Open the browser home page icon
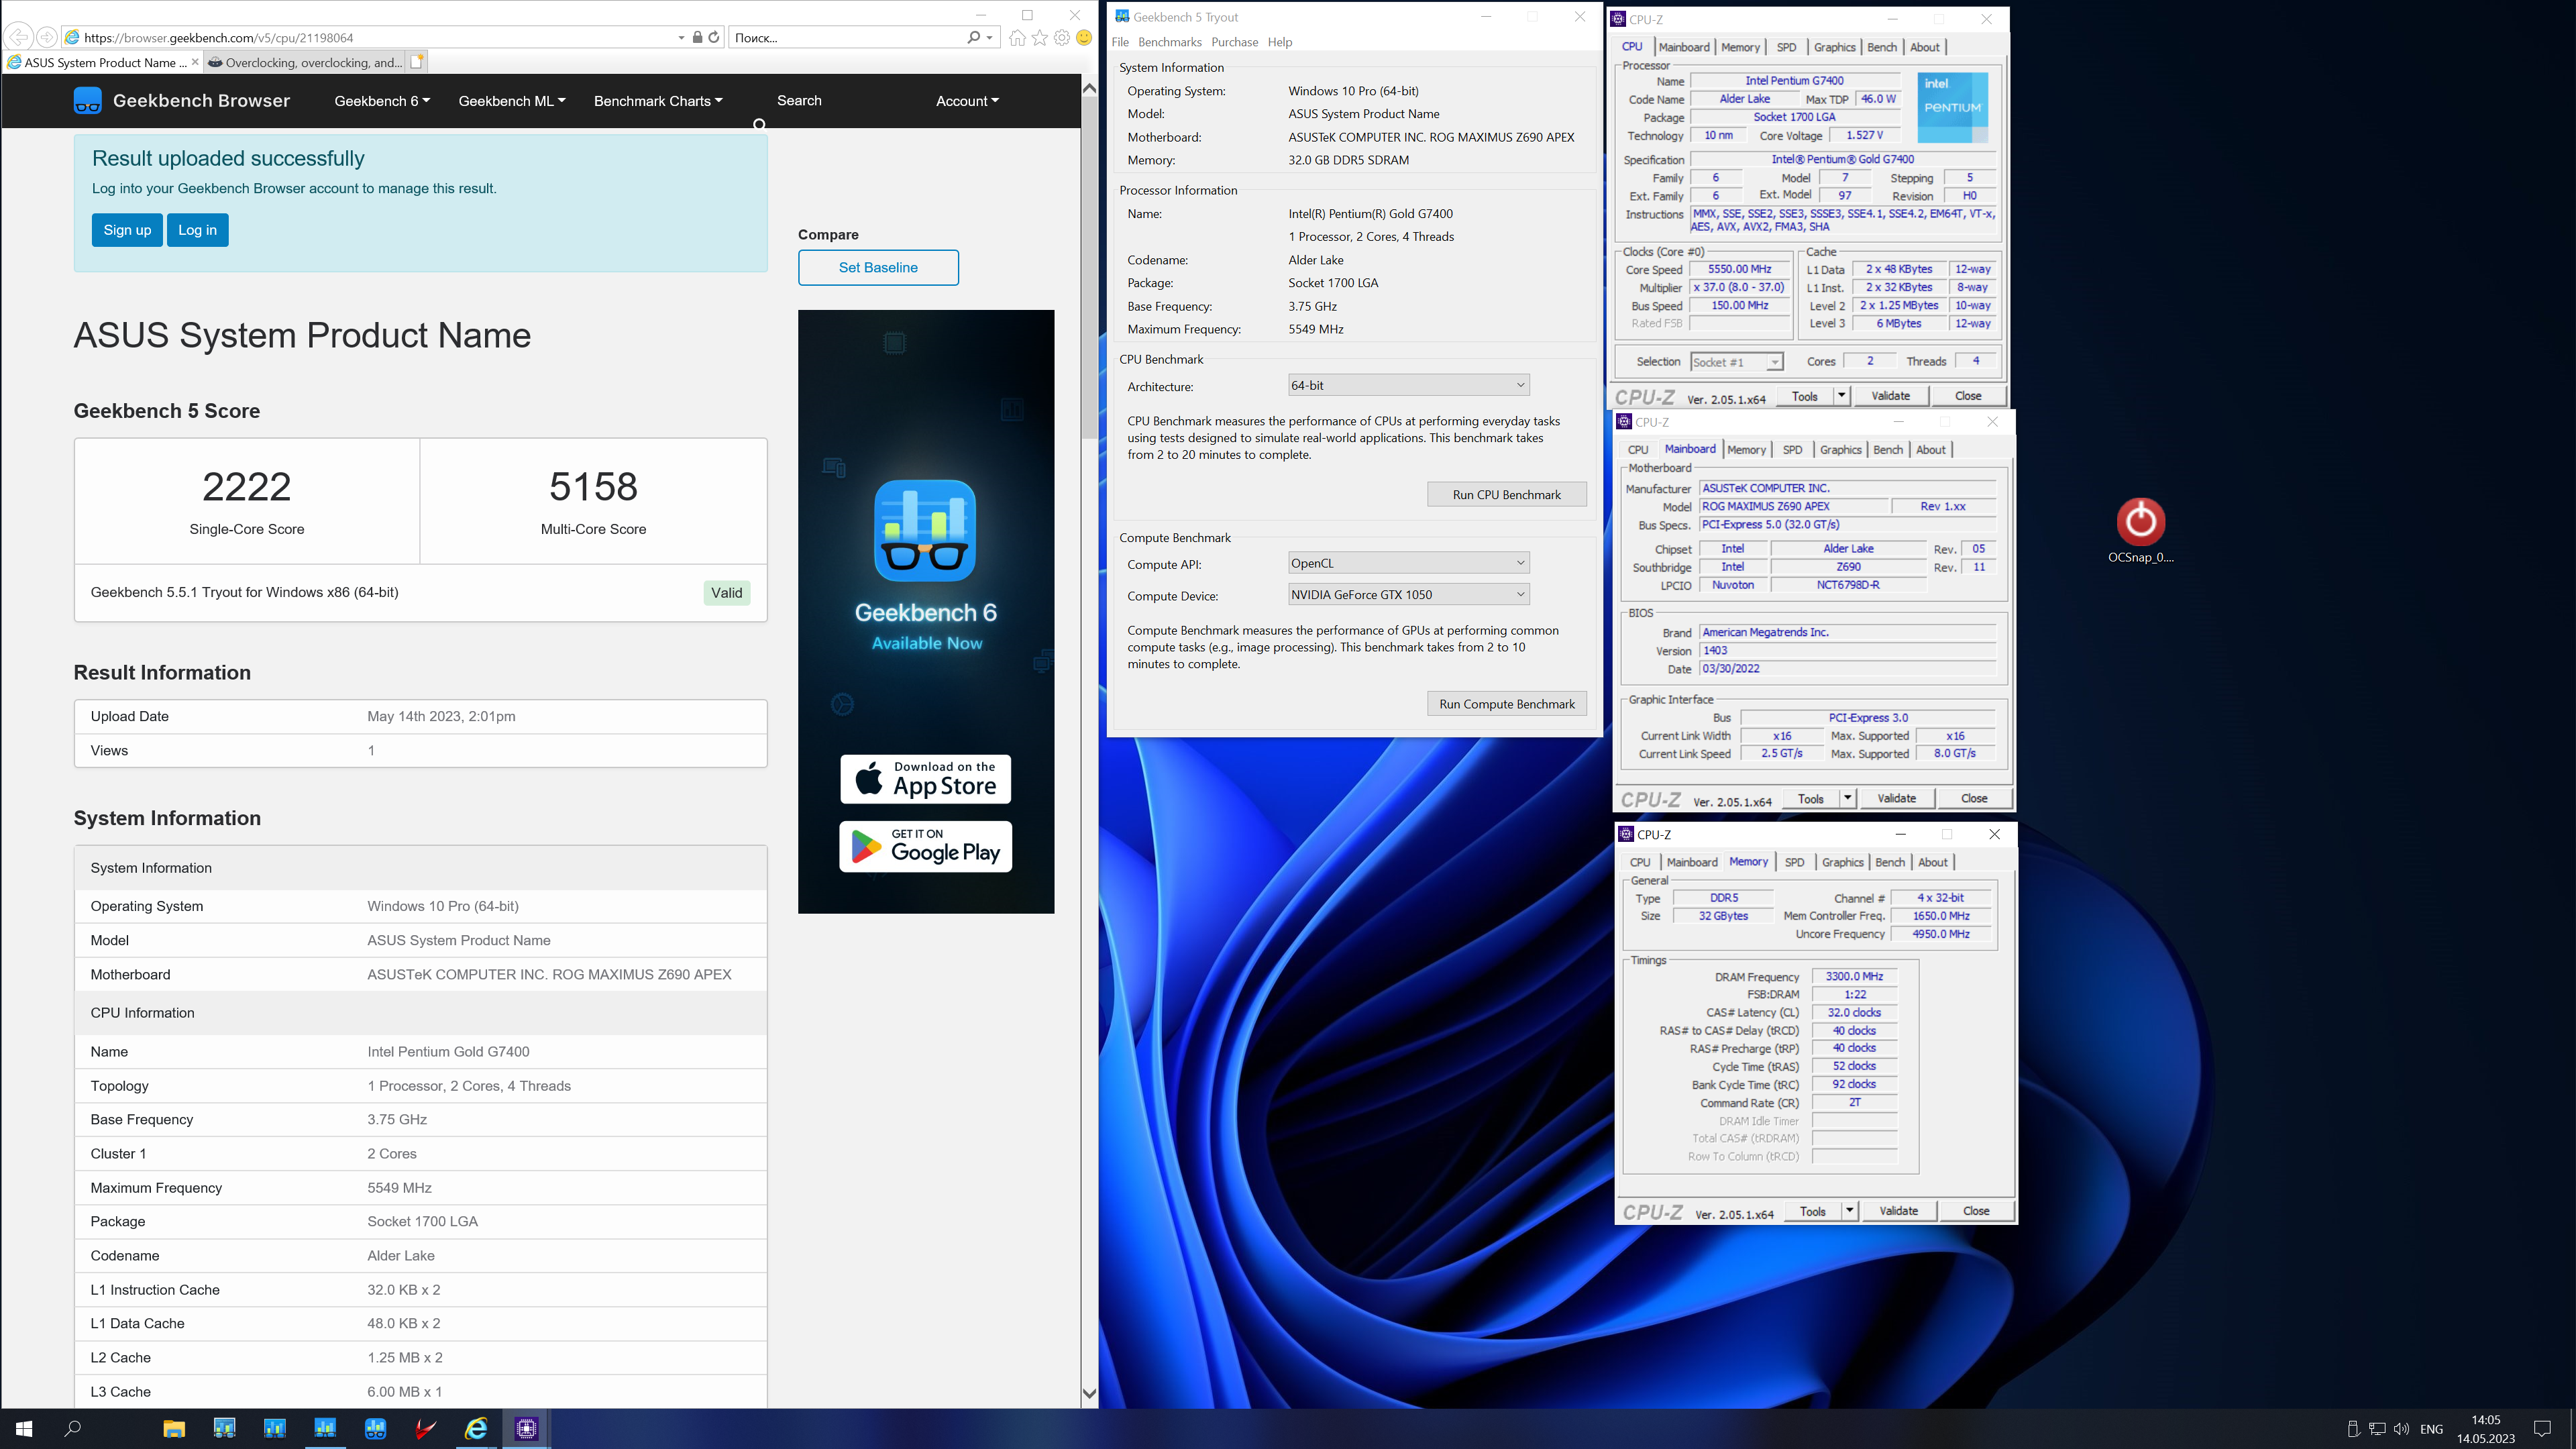Screen dimensions: 2576x1449 point(1017,37)
